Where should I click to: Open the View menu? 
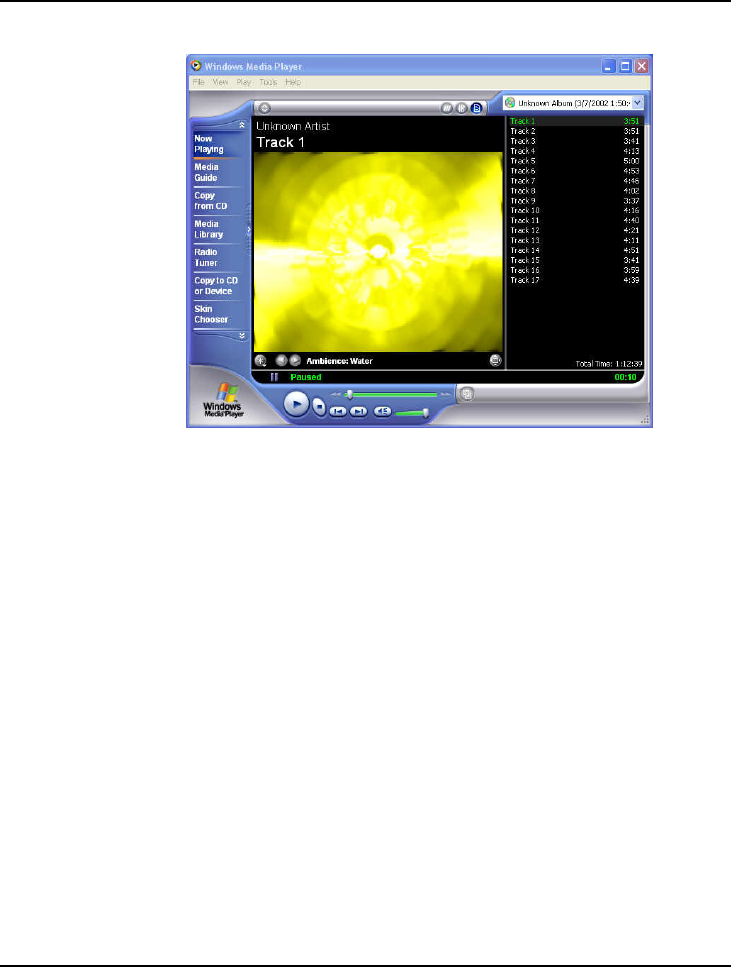coord(220,82)
